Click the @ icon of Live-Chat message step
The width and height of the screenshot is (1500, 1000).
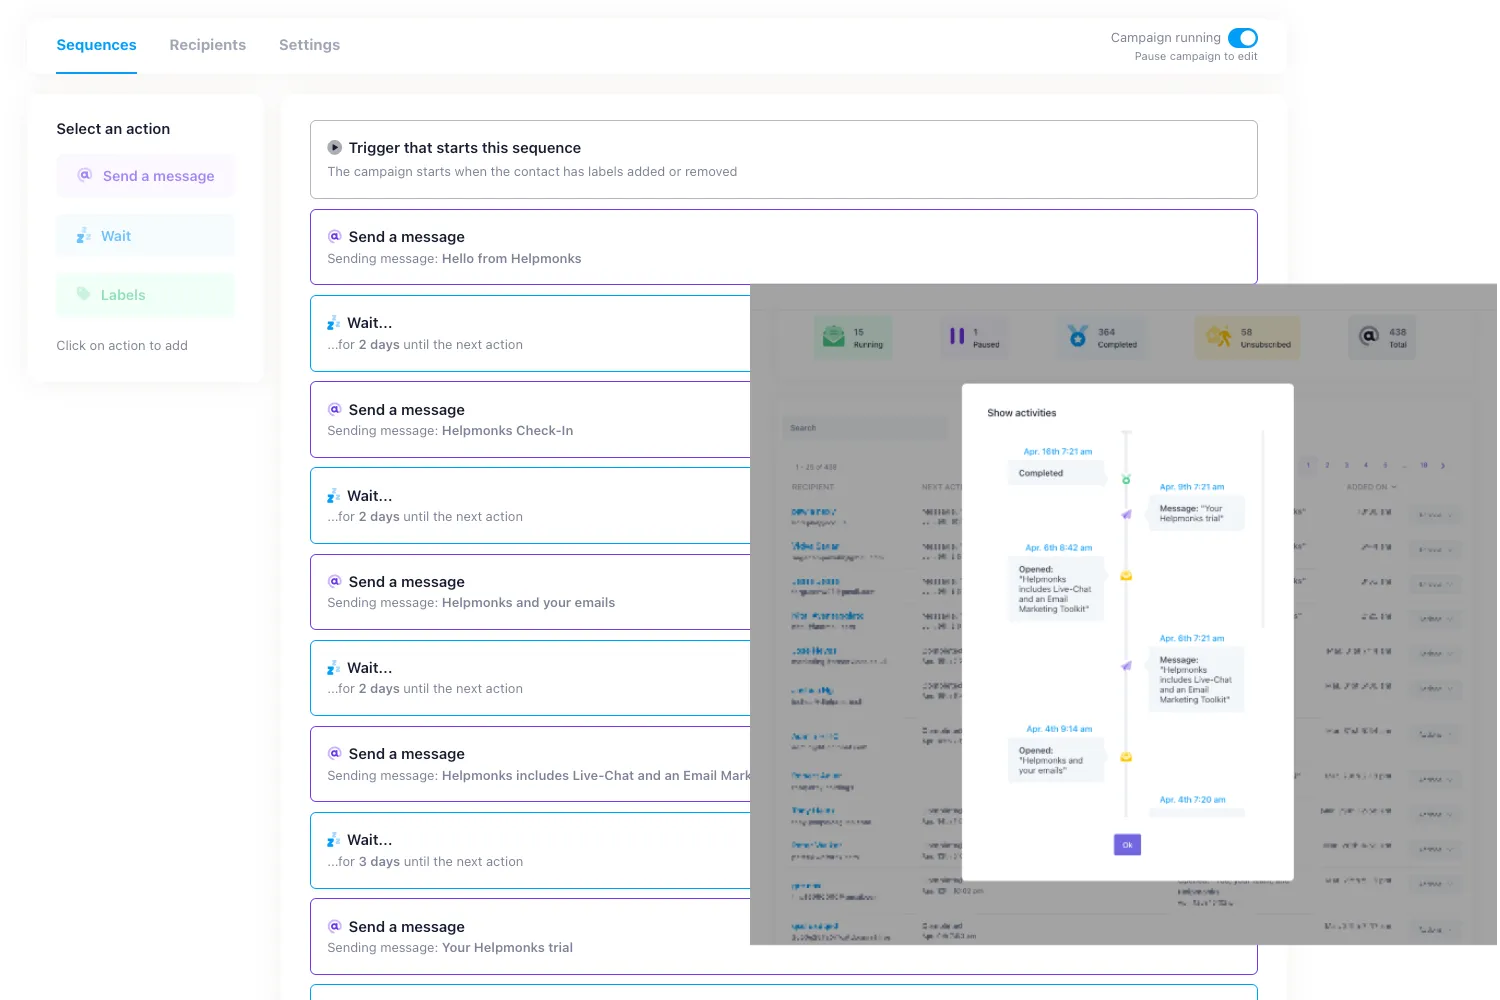tap(335, 753)
